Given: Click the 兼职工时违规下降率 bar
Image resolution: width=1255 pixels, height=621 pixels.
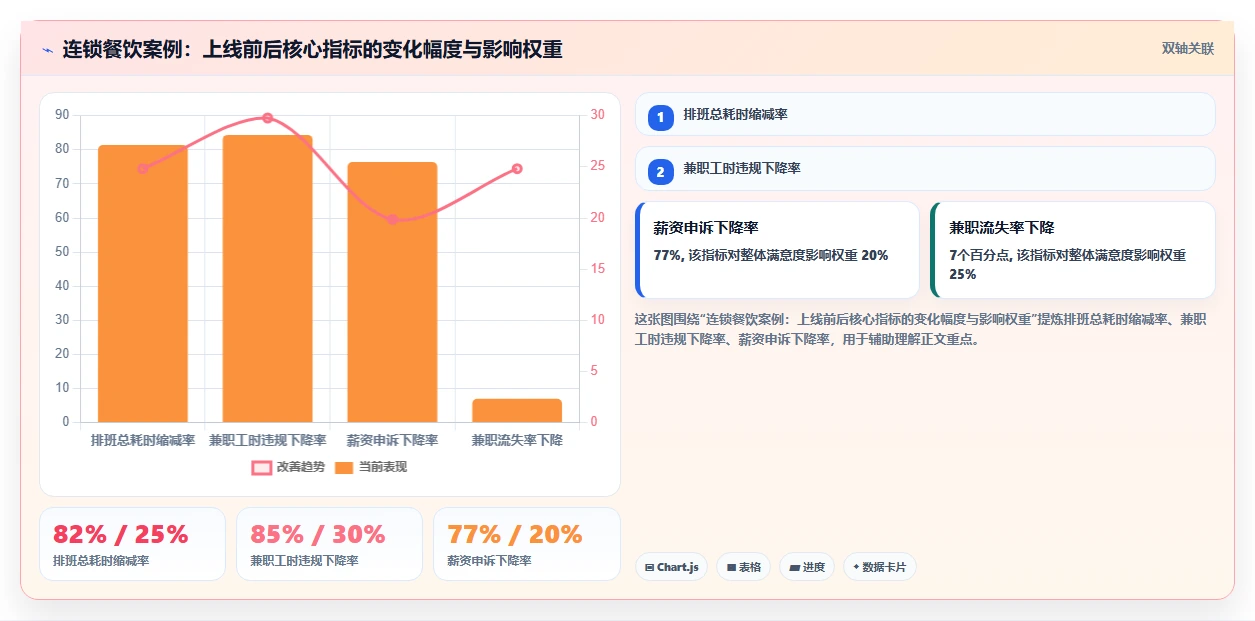Looking at the screenshot, I should tap(267, 278).
